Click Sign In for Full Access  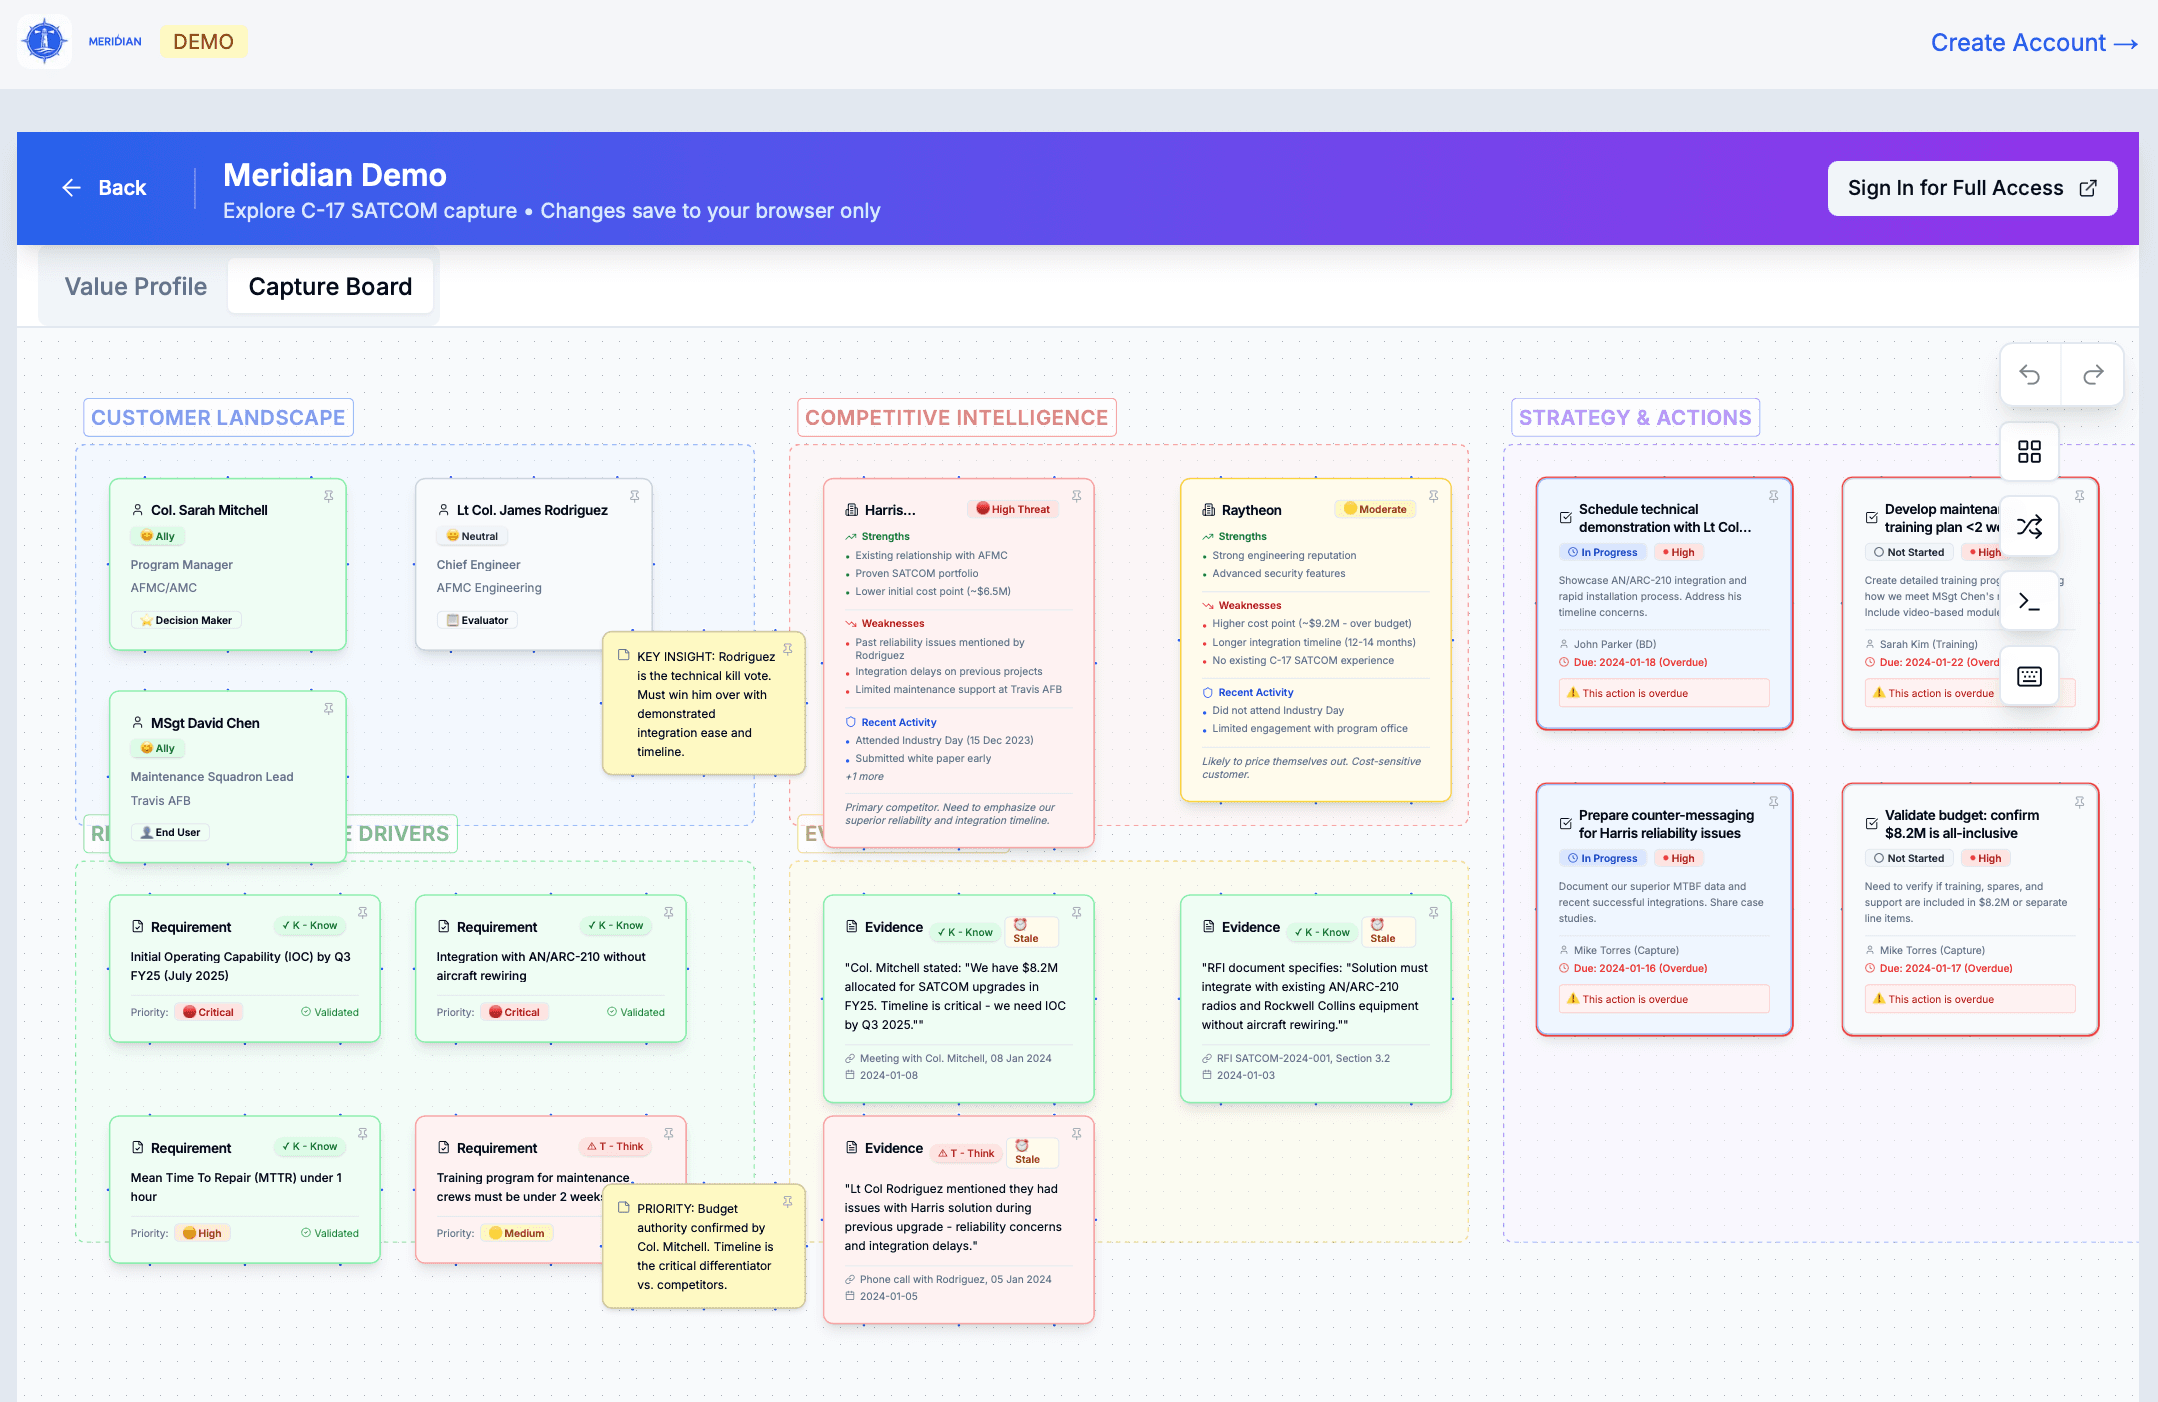pos(1971,188)
